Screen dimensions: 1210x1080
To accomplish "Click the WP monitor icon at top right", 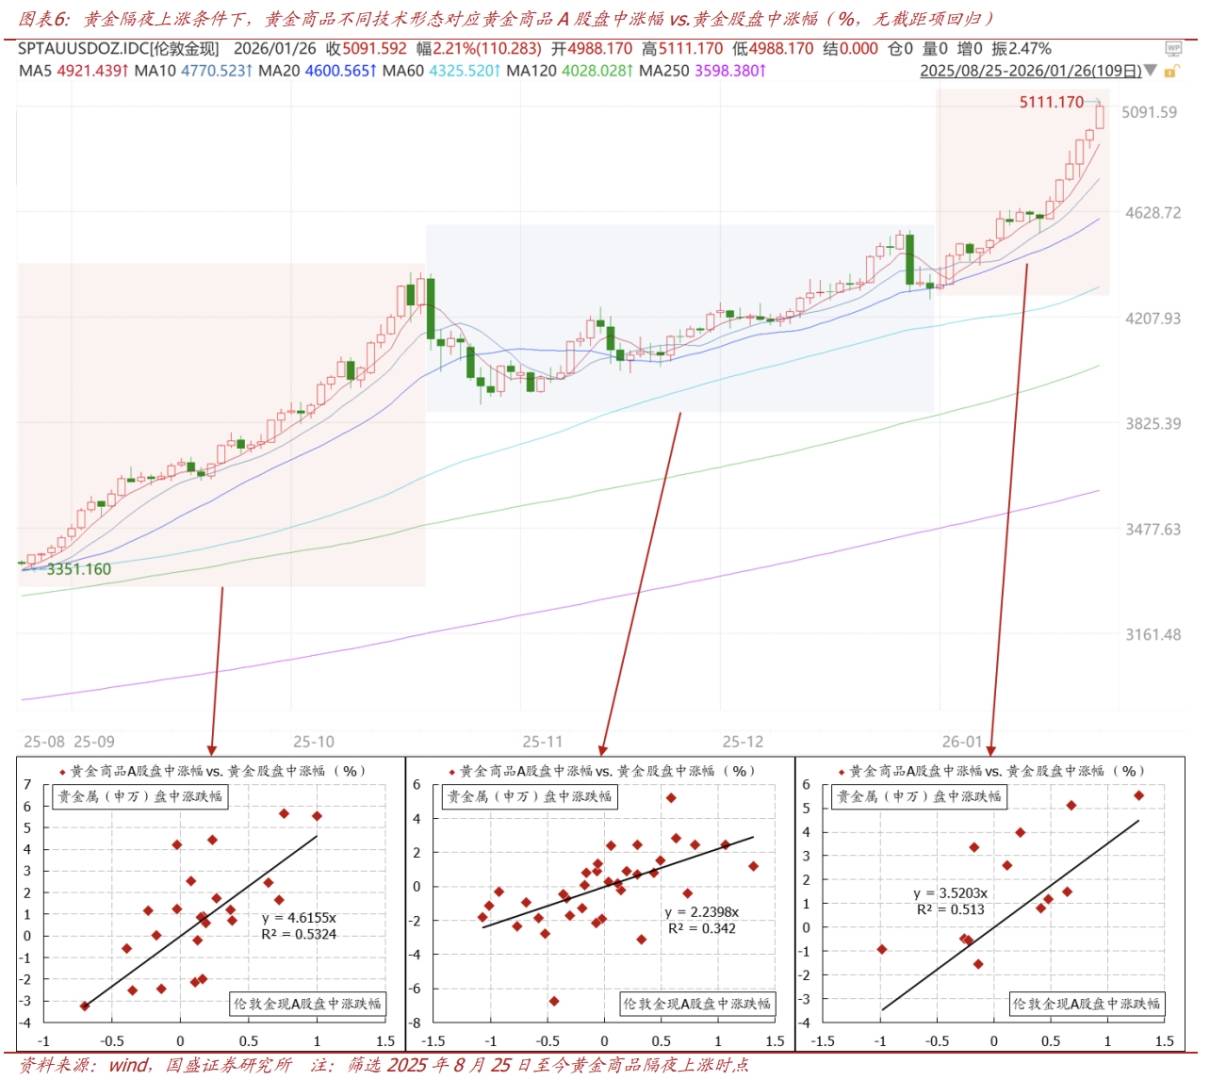I will [1173, 48].
